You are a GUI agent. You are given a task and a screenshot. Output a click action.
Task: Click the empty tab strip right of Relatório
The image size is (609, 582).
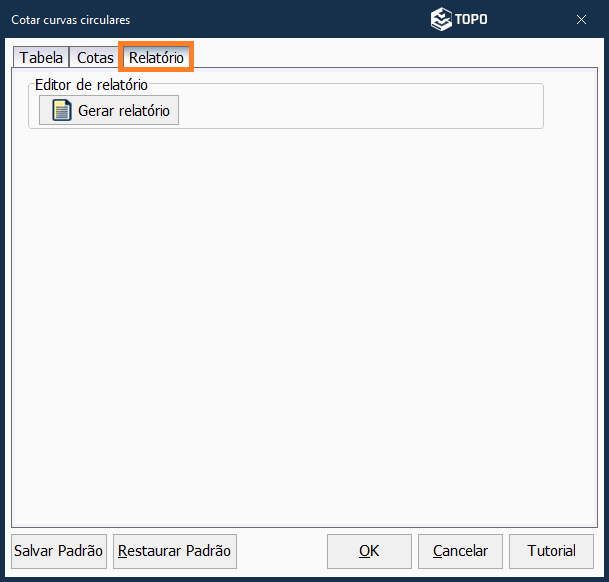coord(400,58)
